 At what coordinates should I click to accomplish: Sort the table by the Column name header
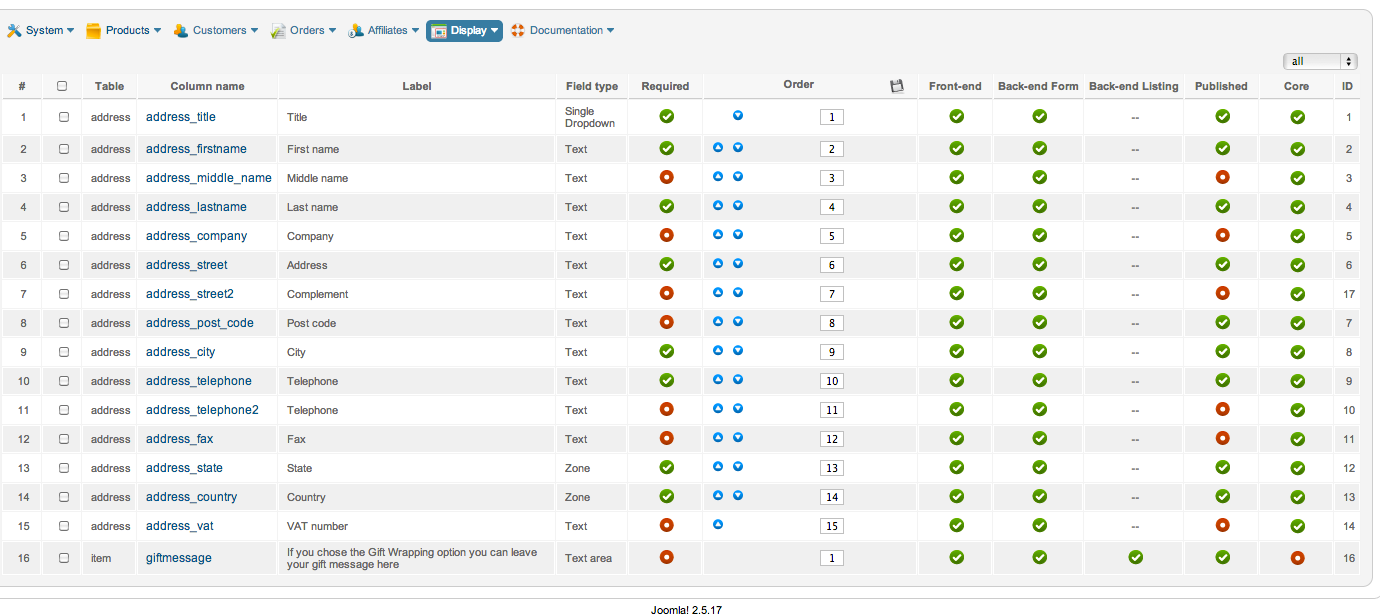pos(207,87)
